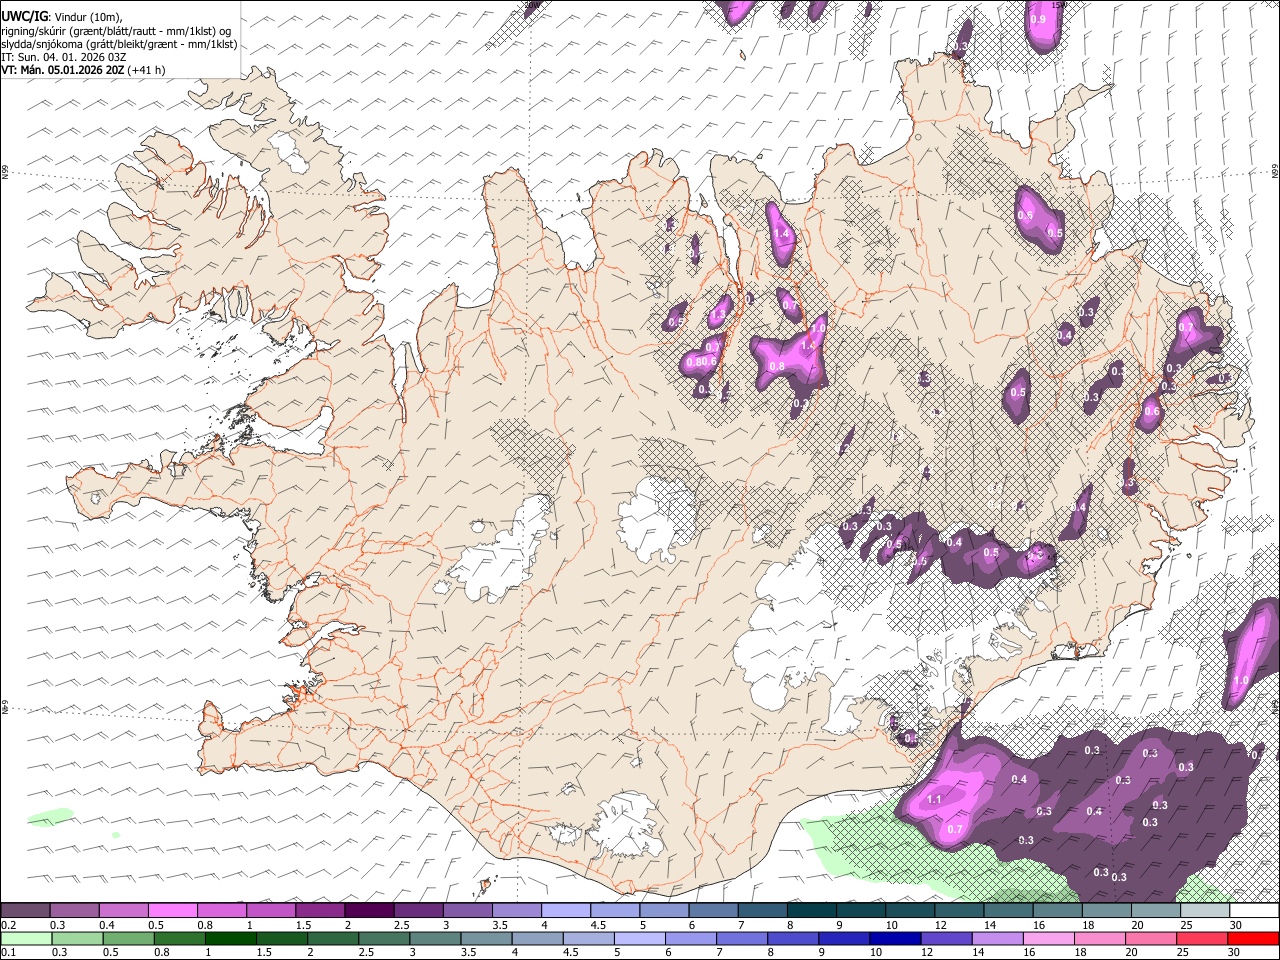1280x960 pixels.
Task: Select the lower legend swatch between 5 and 6
Action: coord(639,938)
